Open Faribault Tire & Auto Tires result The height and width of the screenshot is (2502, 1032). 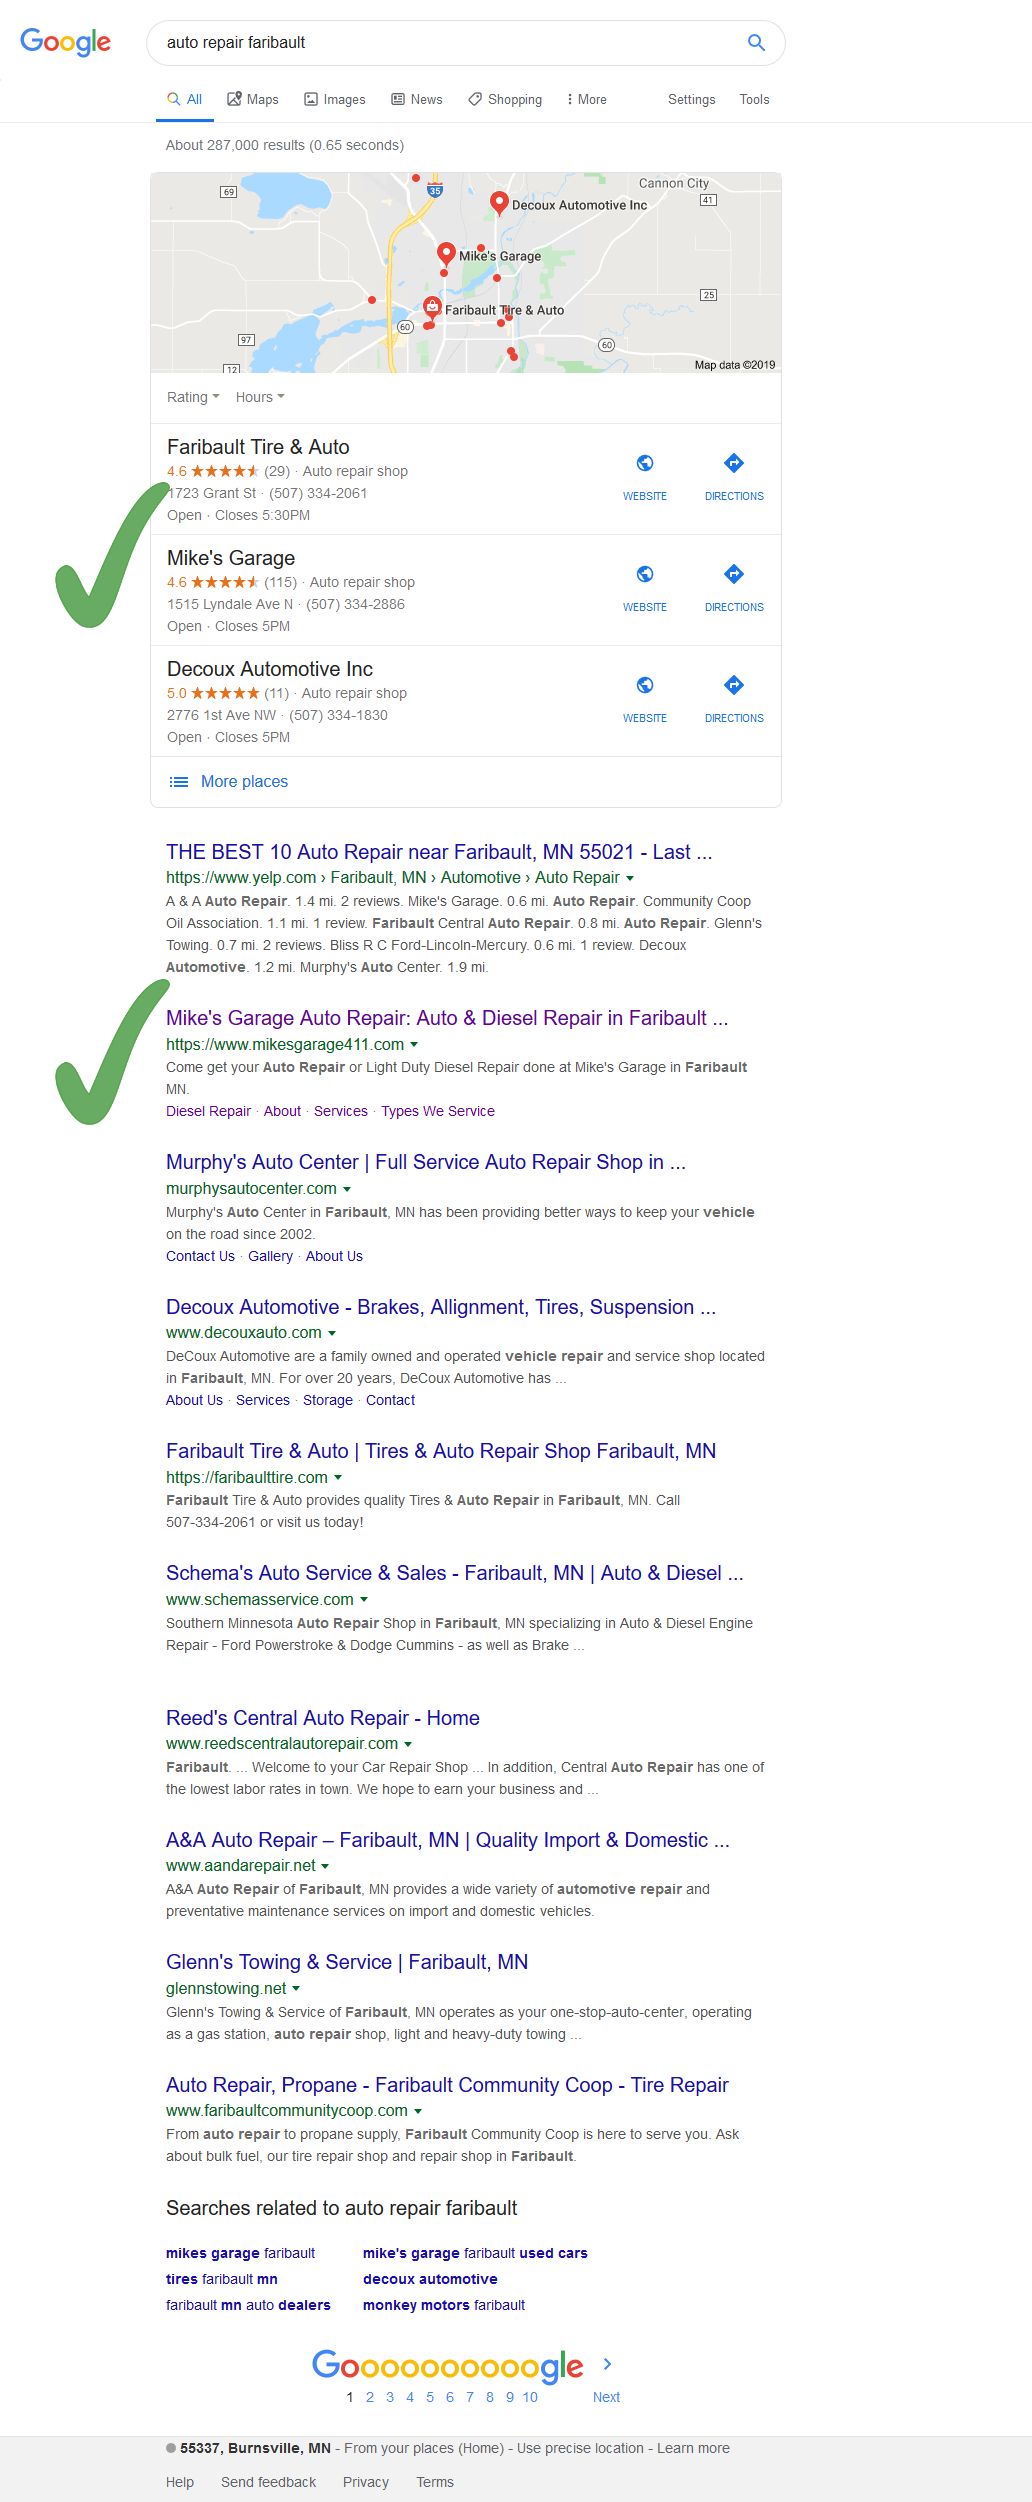pyautogui.click(x=441, y=1451)
